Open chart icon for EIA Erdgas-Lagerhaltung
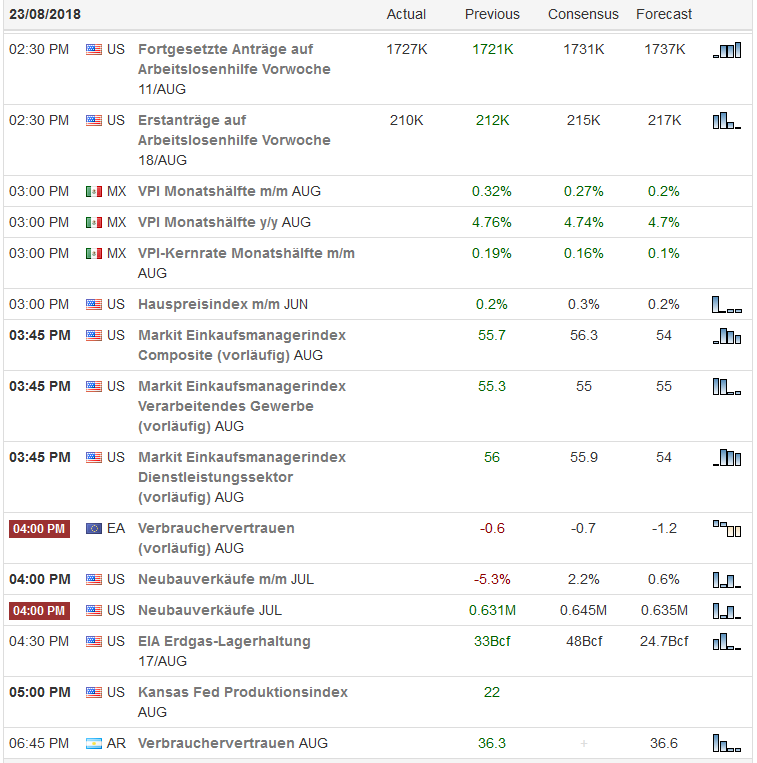 (x=726, y=641)
